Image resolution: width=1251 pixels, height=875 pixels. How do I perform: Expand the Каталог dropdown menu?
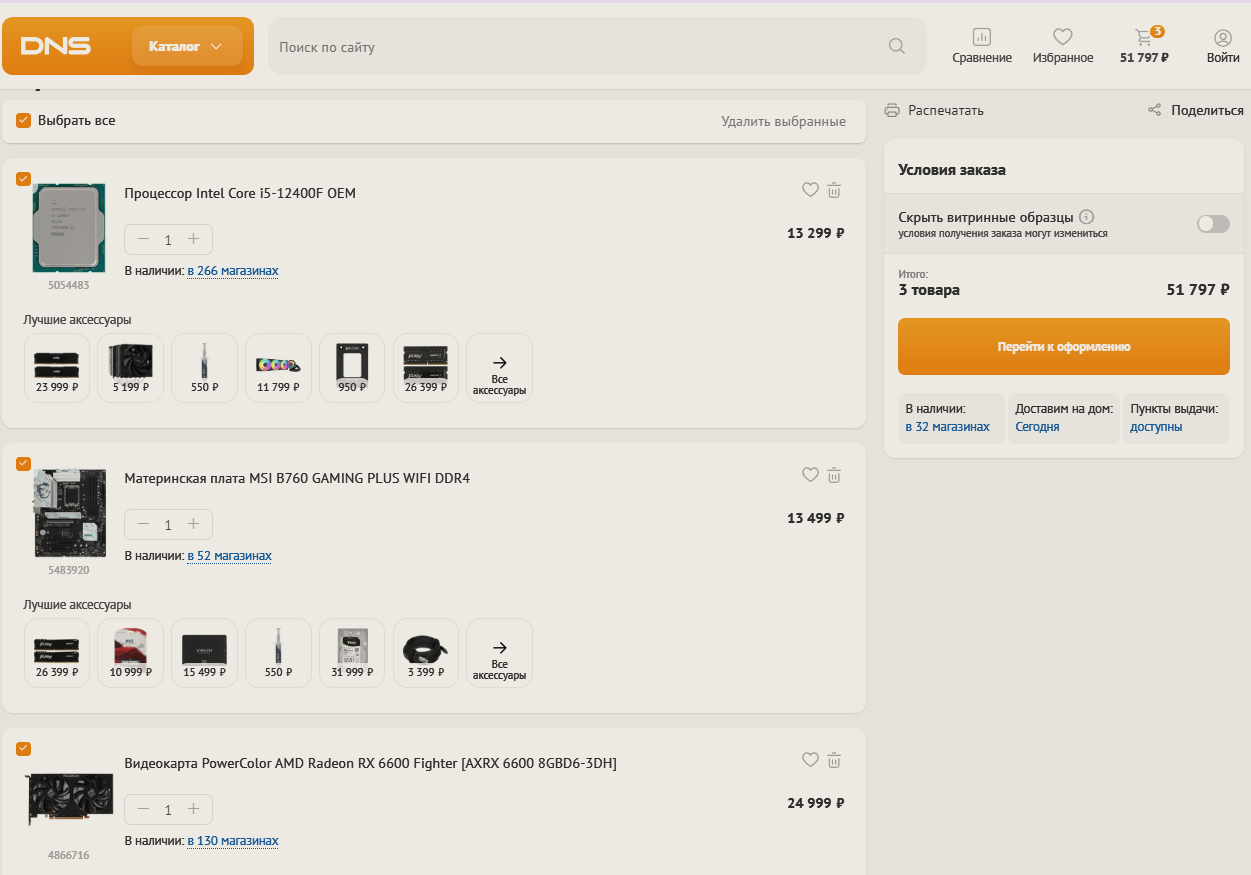pos(187,46)
